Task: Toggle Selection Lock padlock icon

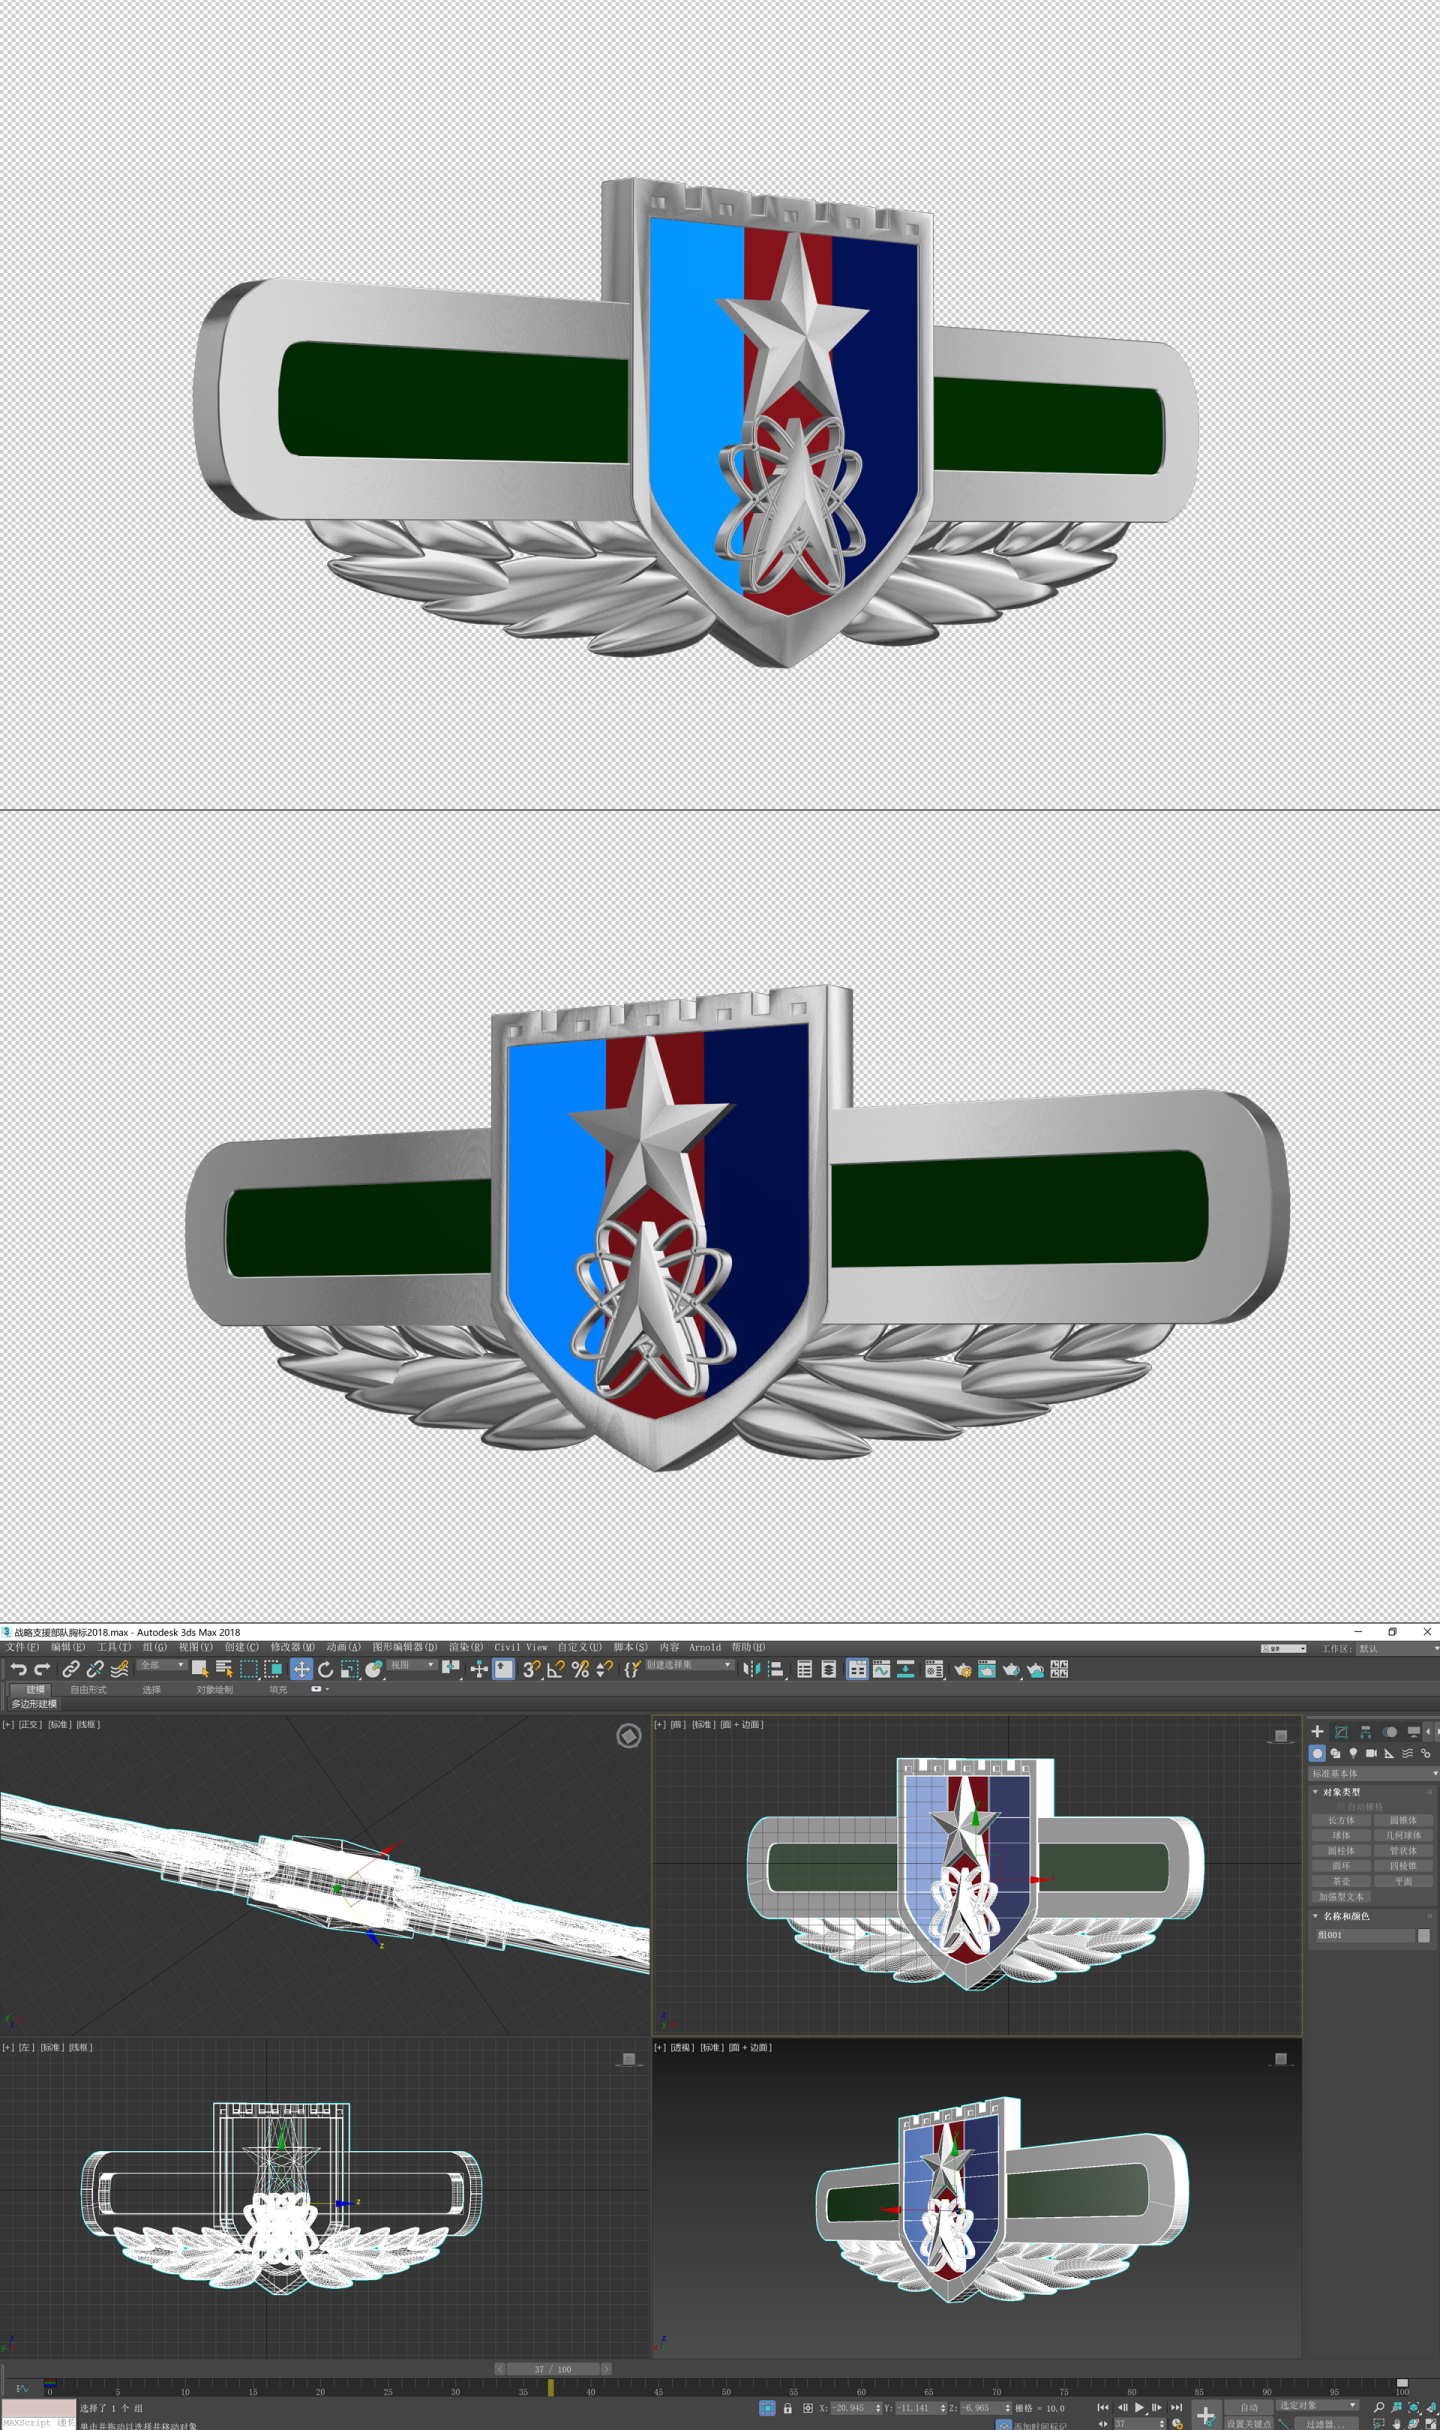Action: (x=788, y=2408)
